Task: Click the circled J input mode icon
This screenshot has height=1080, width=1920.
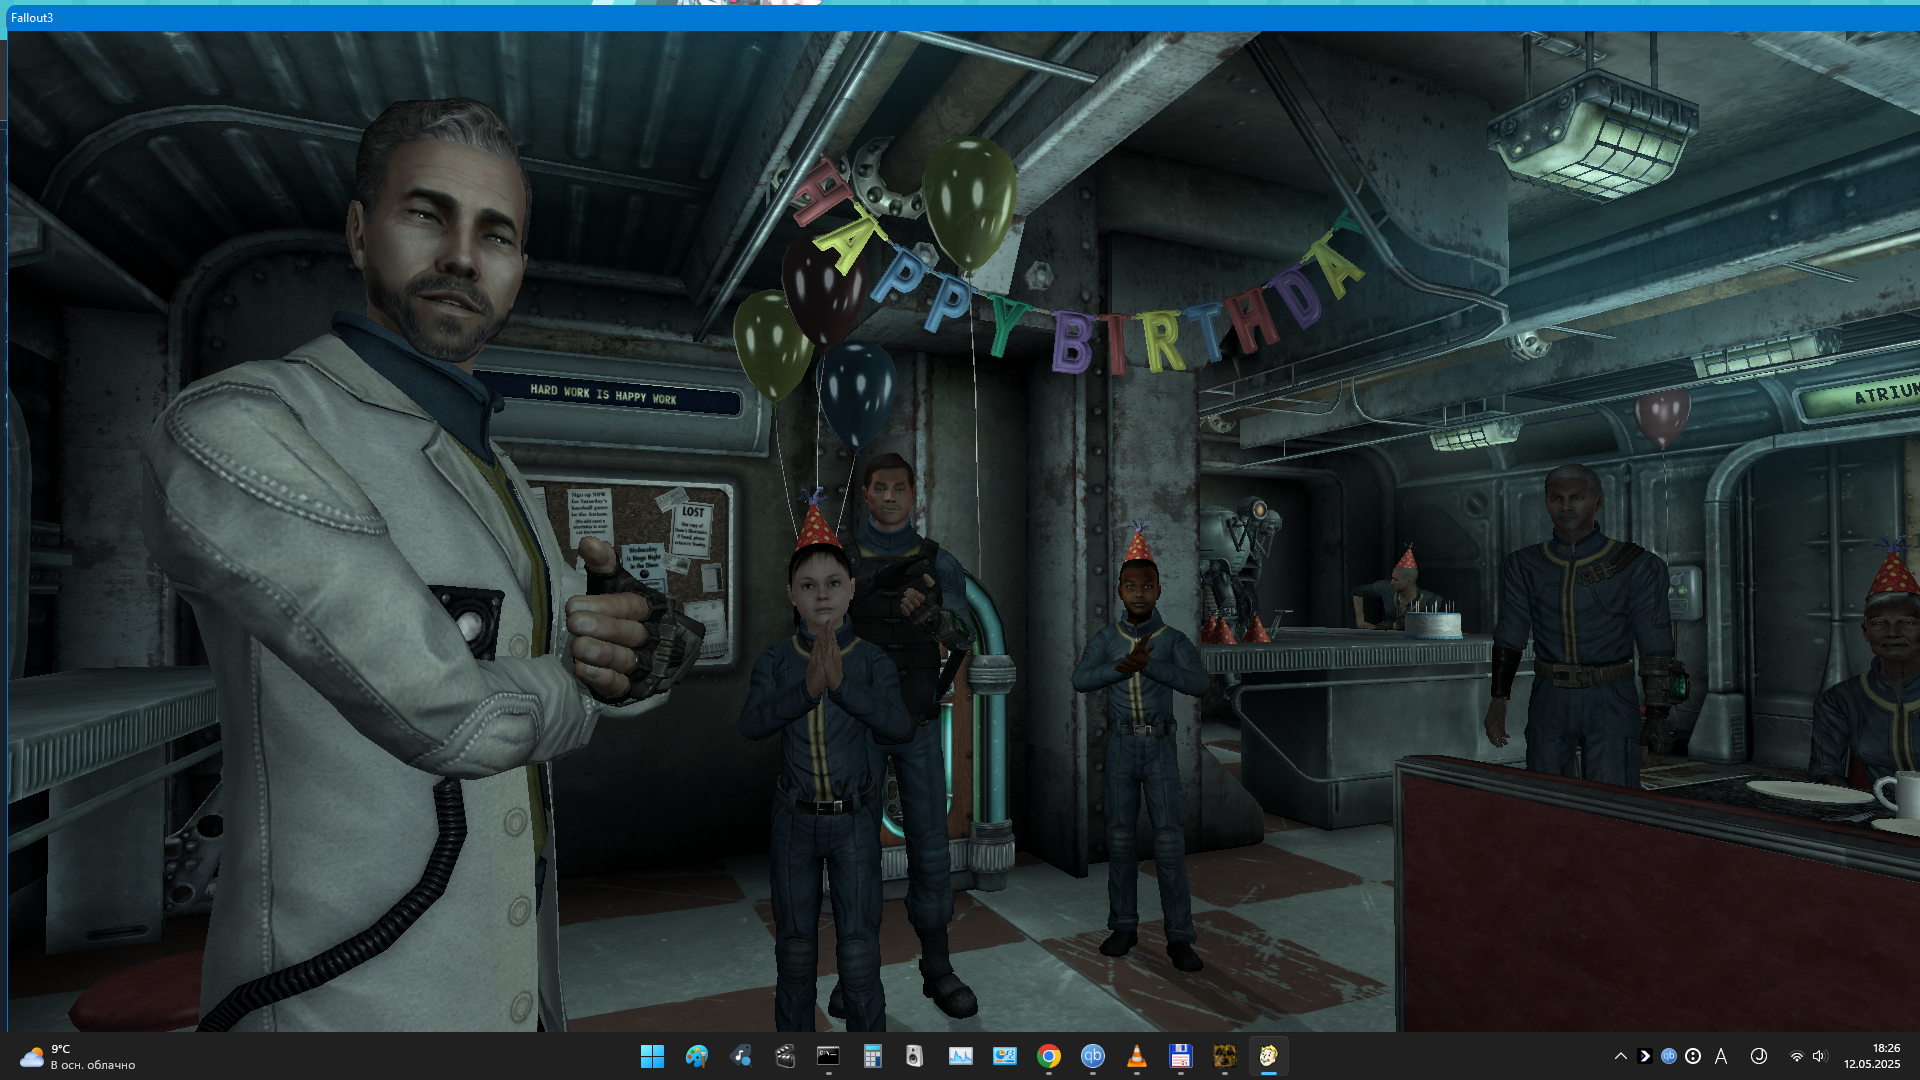Action: [x=1759, y=1056]
